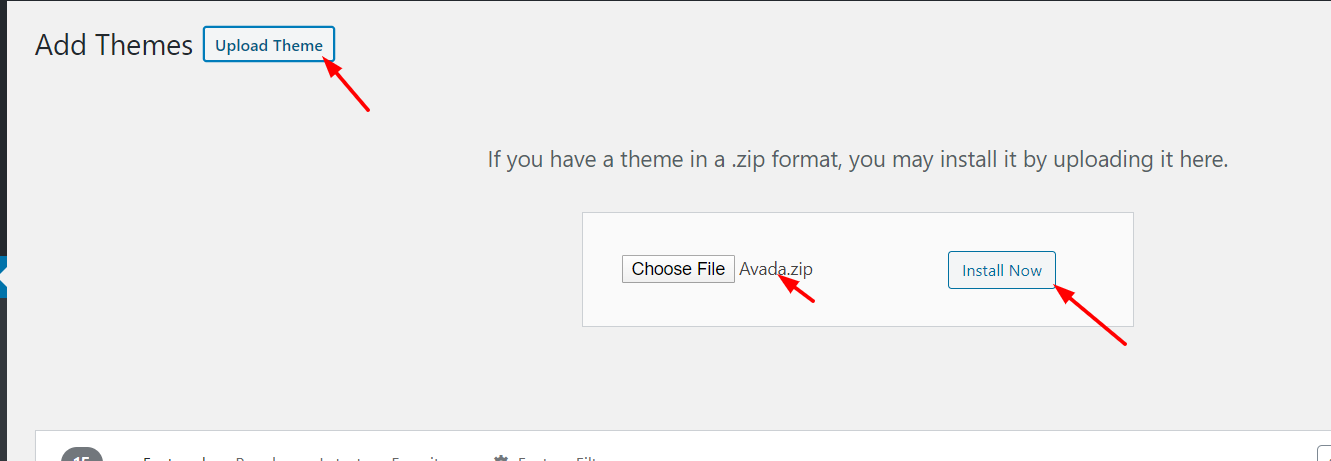Start installation with Install Now
The width and height of the screenshot is (1331, 461).
coord(1002,270)
